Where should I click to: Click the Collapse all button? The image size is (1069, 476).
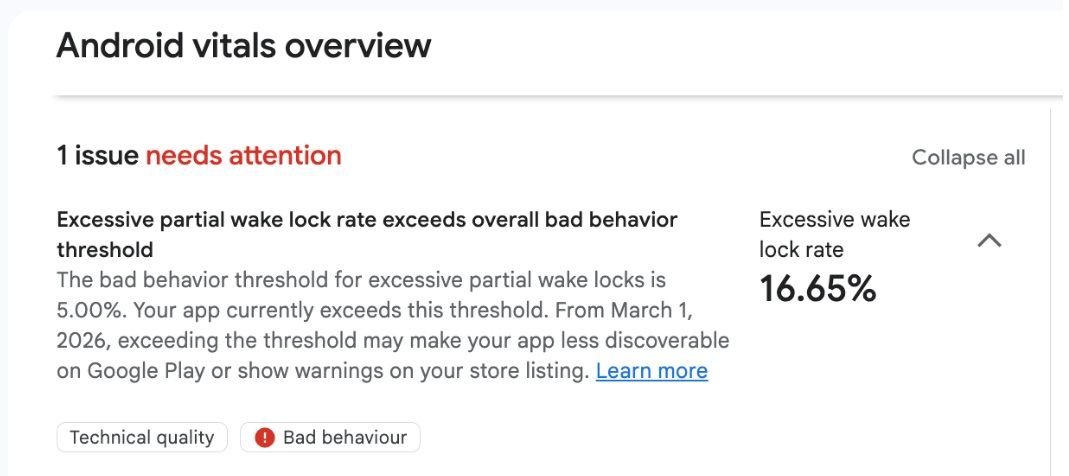(968, 158)
